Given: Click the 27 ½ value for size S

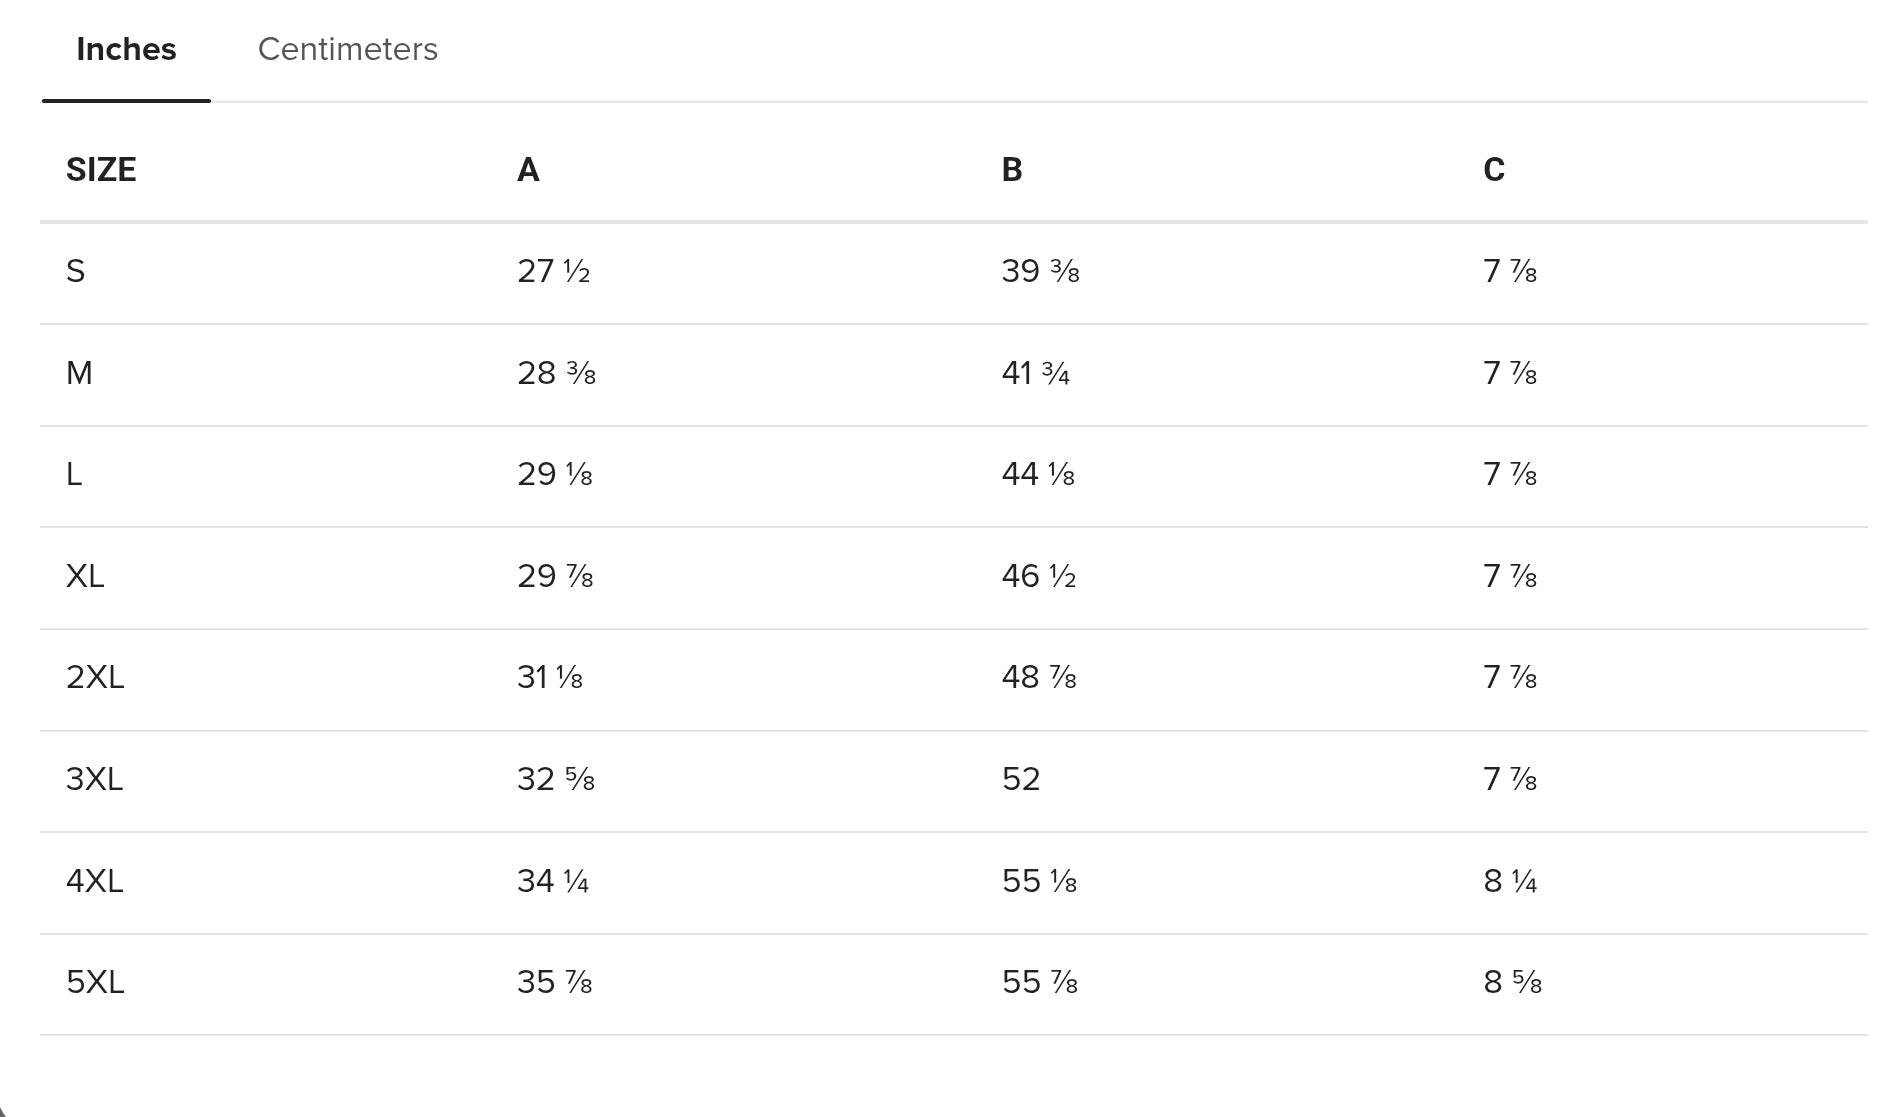Looking at the screenshot, I should 554,271.
